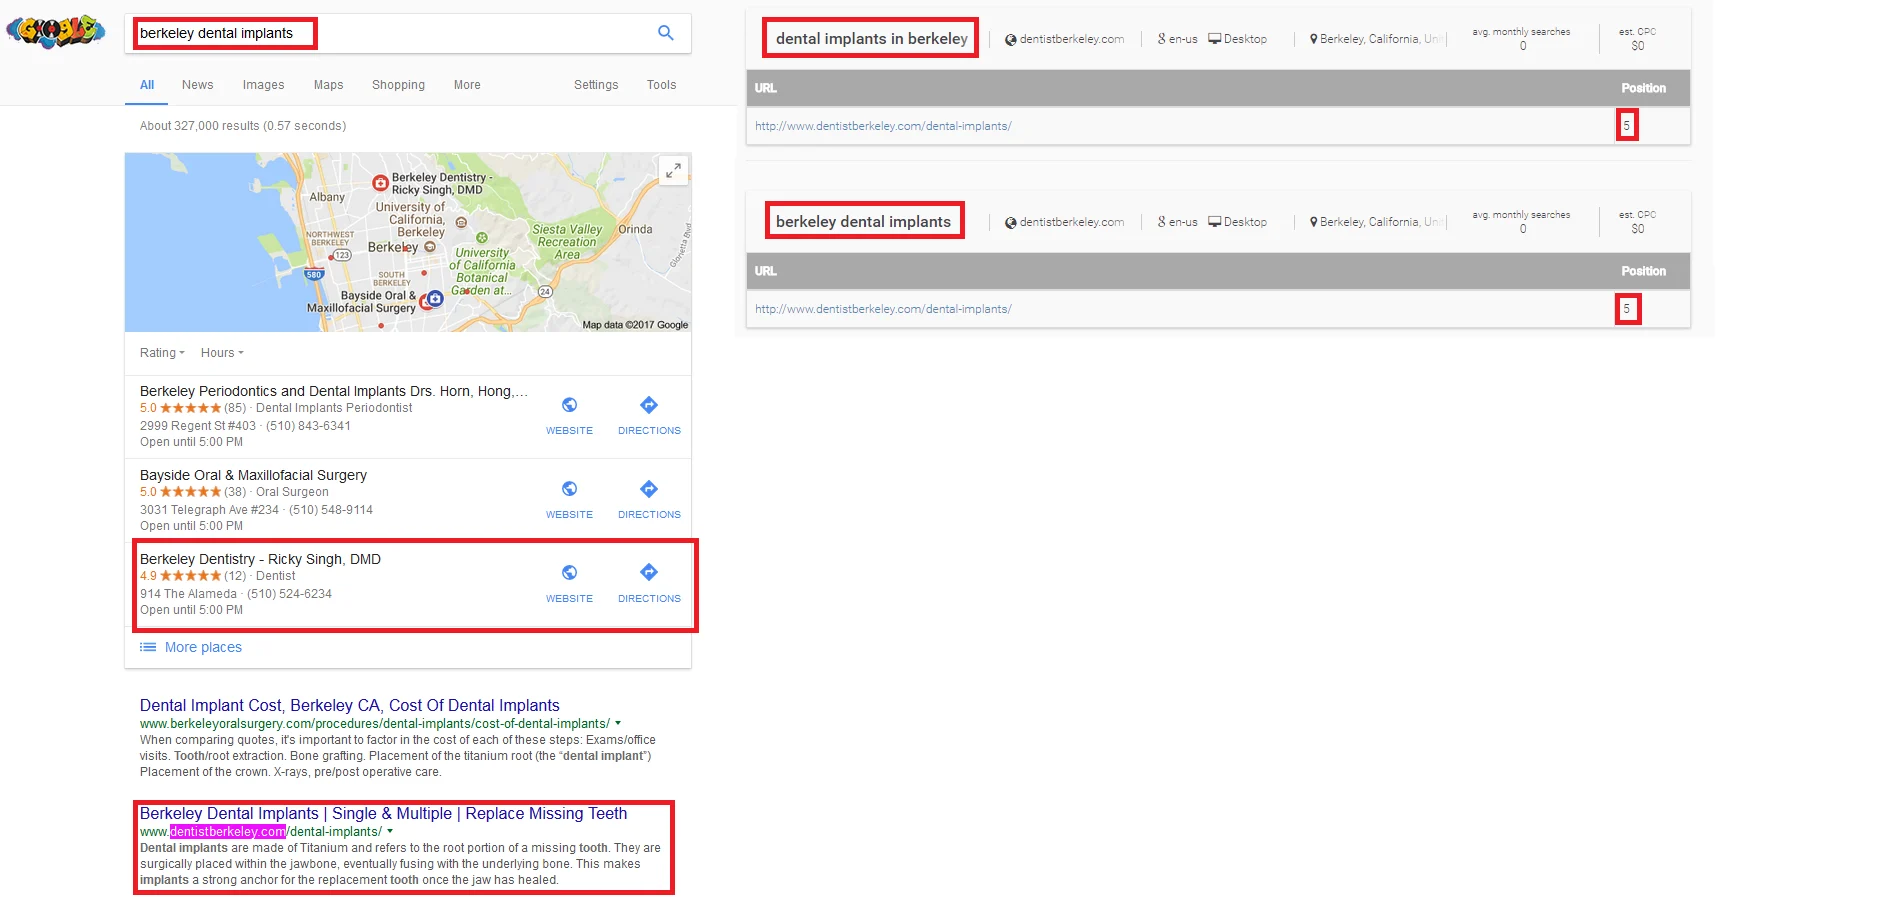Open Berkeley Dental Implants Single & Multiple result
1898x898 pixels.
383,813
